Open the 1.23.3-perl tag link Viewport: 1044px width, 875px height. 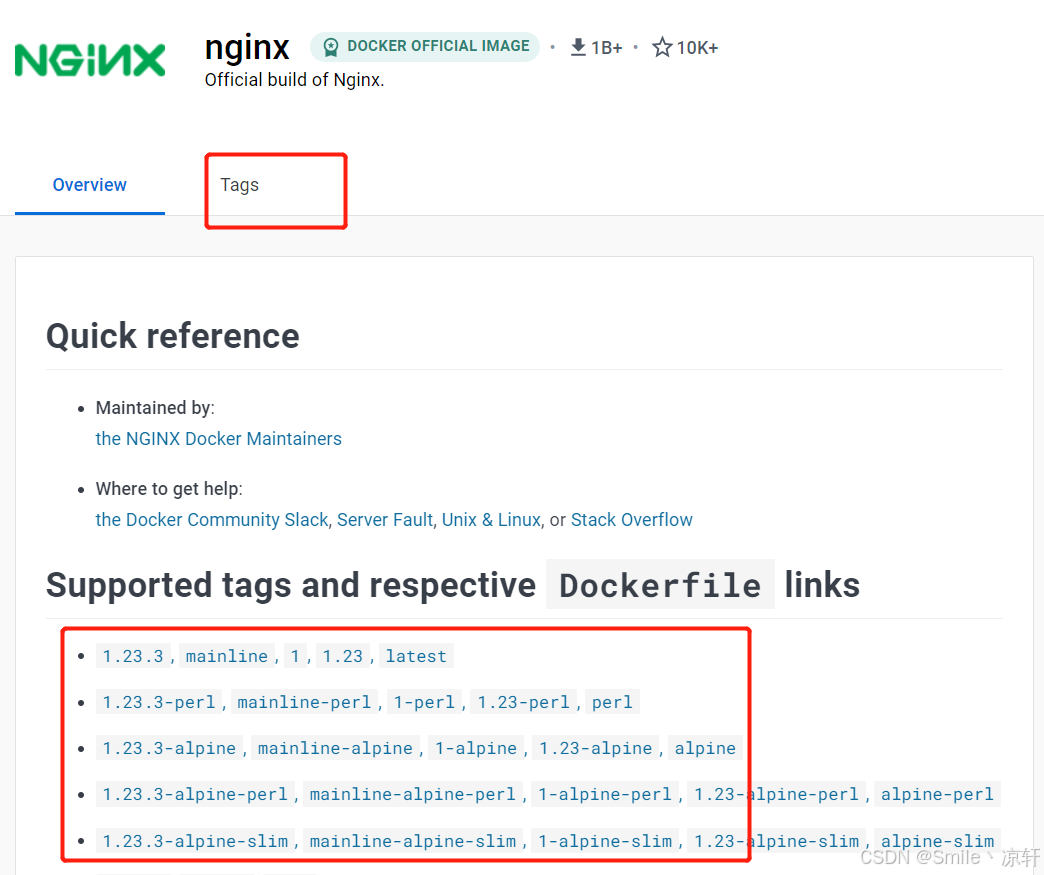coord(159,702)
